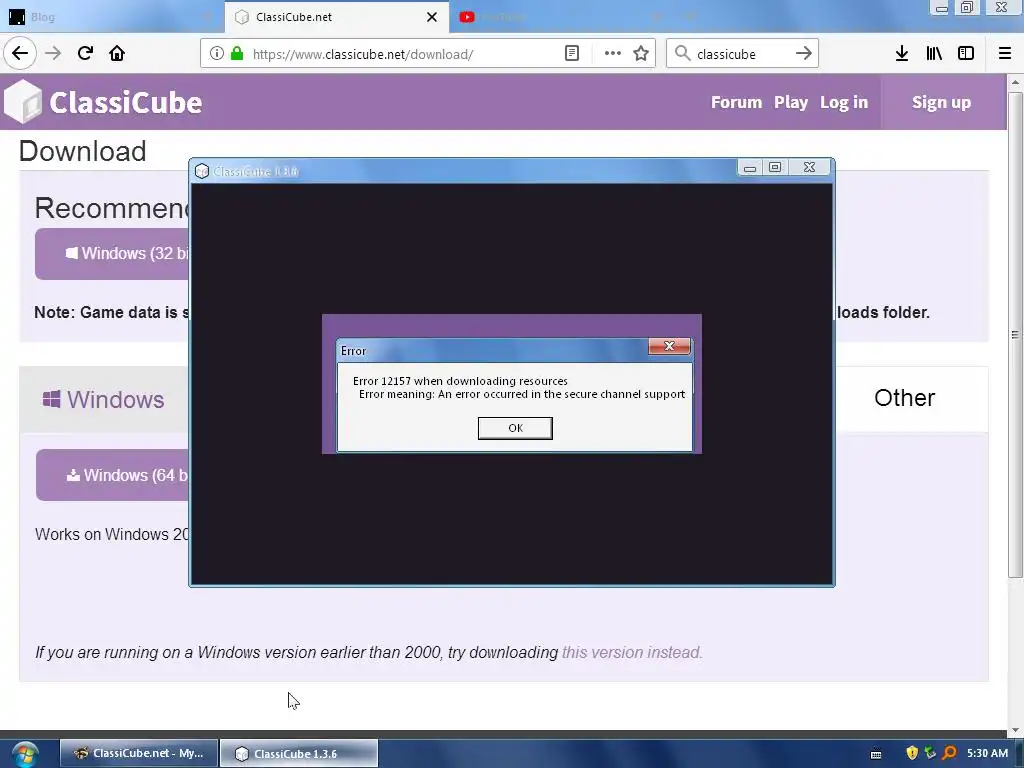The image size is (1024, 768).
Task: Toggle the browser sidebar button
Action: (x=966, y=54)
